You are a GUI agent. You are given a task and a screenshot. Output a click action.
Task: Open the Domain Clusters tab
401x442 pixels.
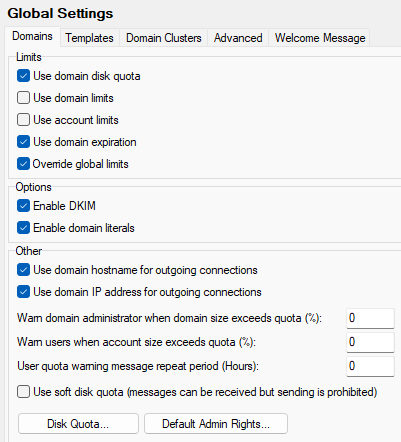tap(164, 38)
